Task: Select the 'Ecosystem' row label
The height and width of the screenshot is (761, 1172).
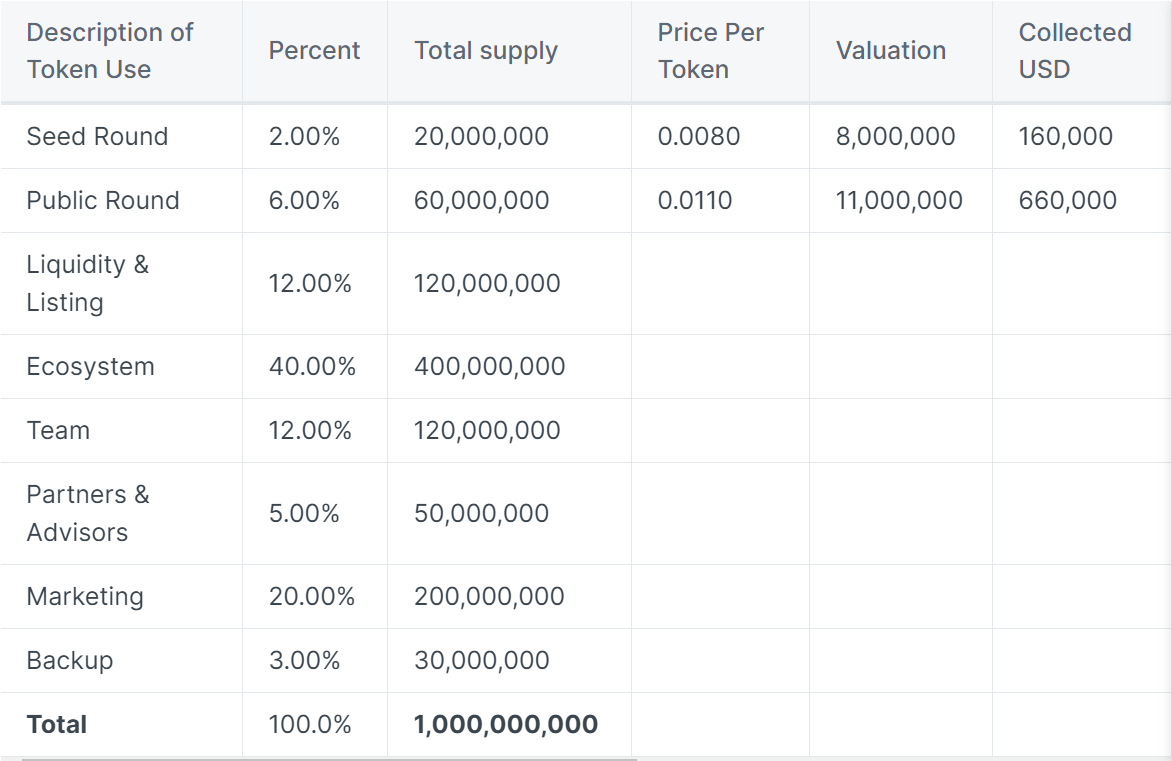Action: [91, 367]
